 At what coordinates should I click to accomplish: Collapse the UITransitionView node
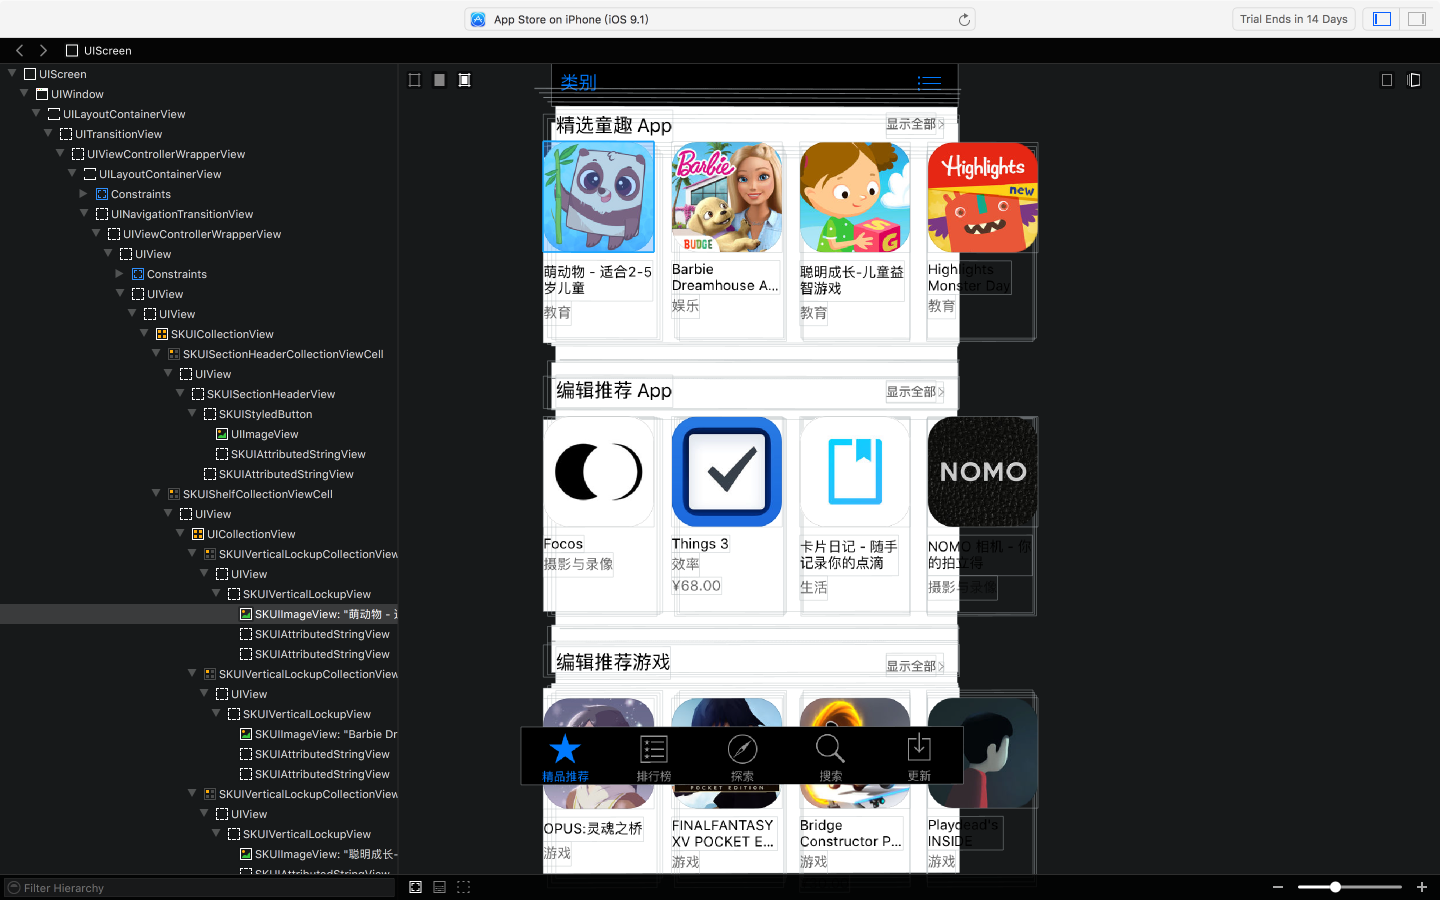(x=48, y=133)
